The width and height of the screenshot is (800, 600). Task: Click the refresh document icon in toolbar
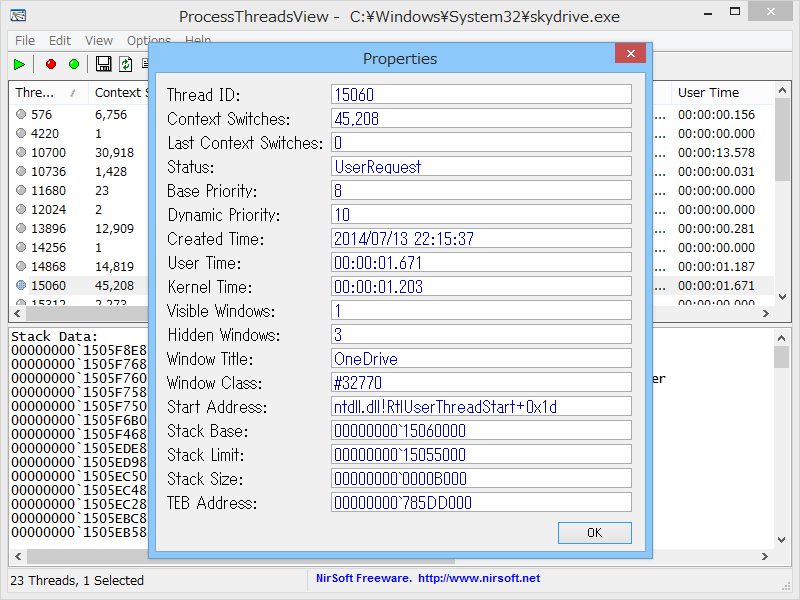[x=126, y=64]
